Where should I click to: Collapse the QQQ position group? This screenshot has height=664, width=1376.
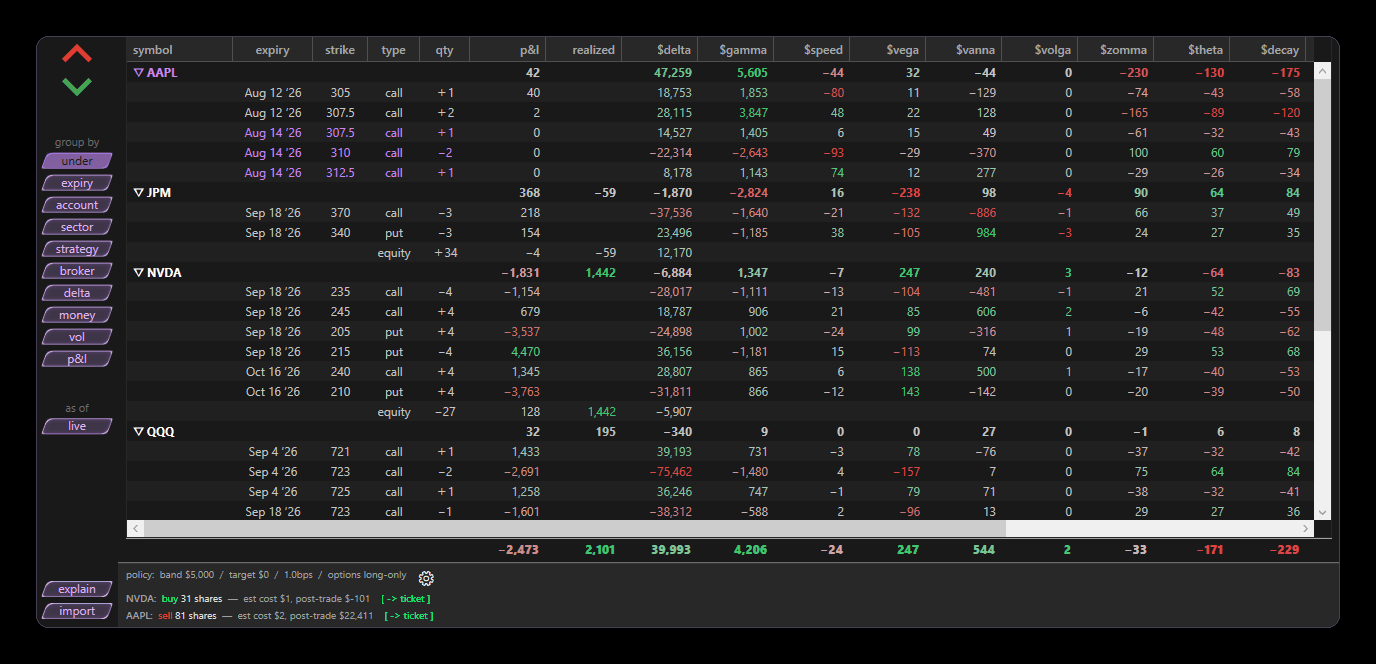[138, 432]
